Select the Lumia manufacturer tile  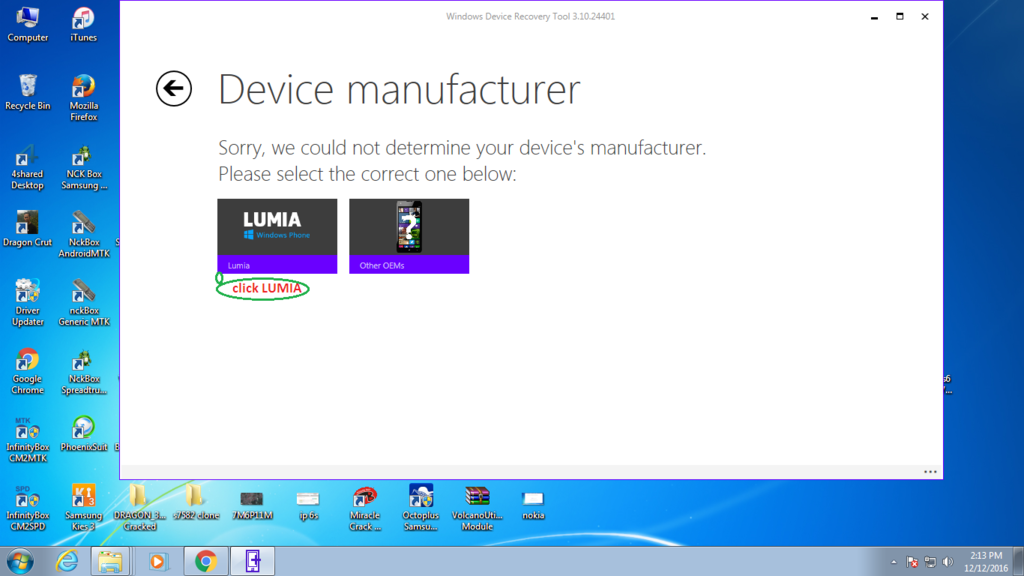point(277,235)
